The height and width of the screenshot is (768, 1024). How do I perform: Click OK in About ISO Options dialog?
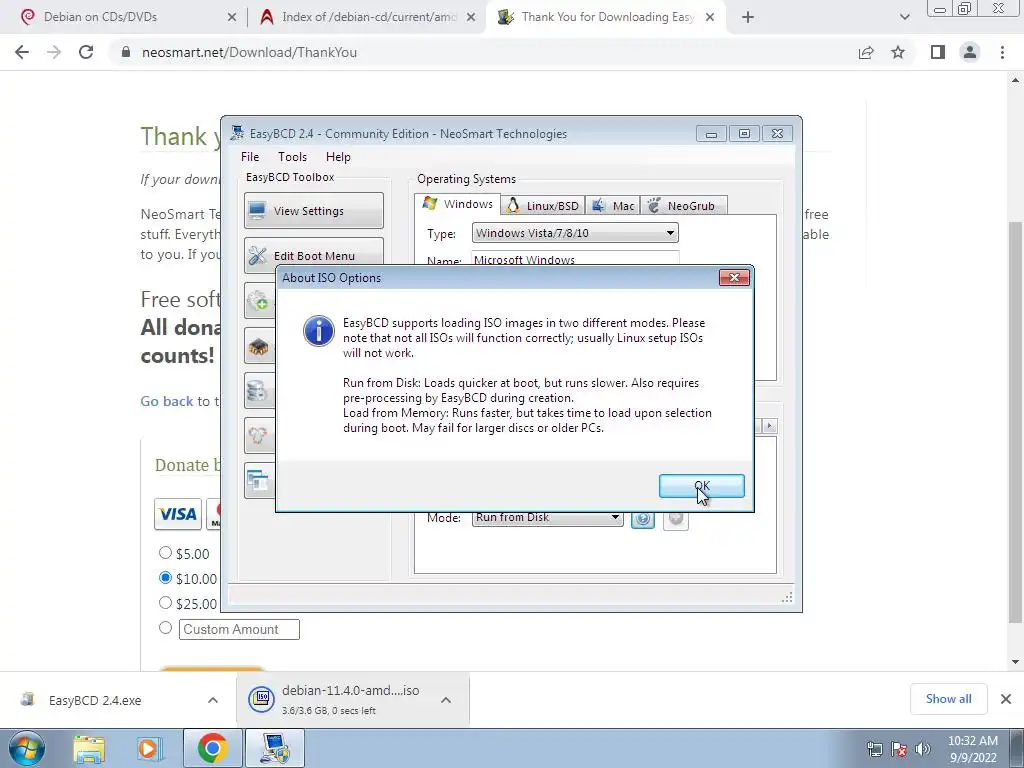tap(701, 486)
